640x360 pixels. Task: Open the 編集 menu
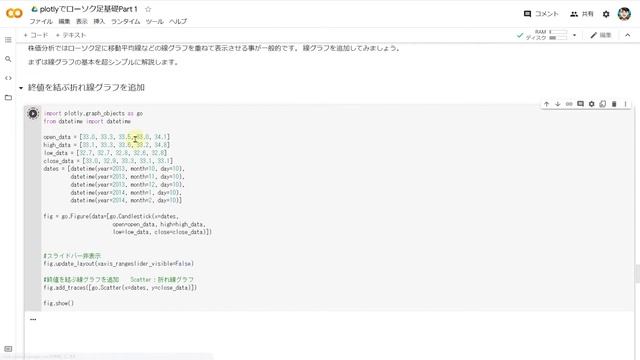tap(64, 21)
